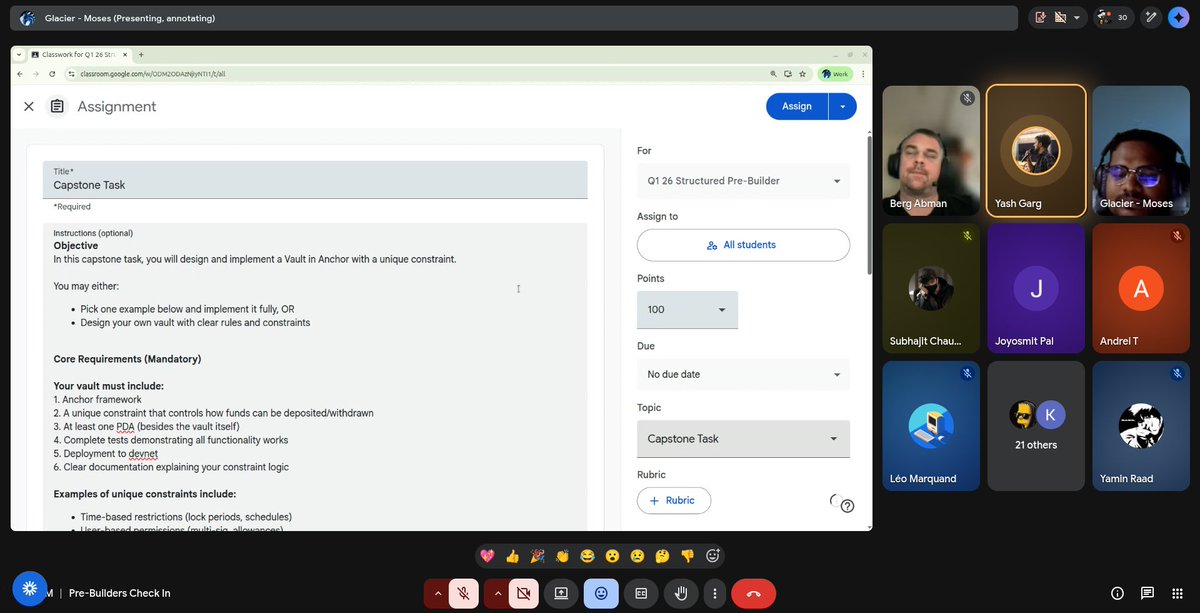
Task: Unmute the microphone in call controls
Action: [464, 593]
